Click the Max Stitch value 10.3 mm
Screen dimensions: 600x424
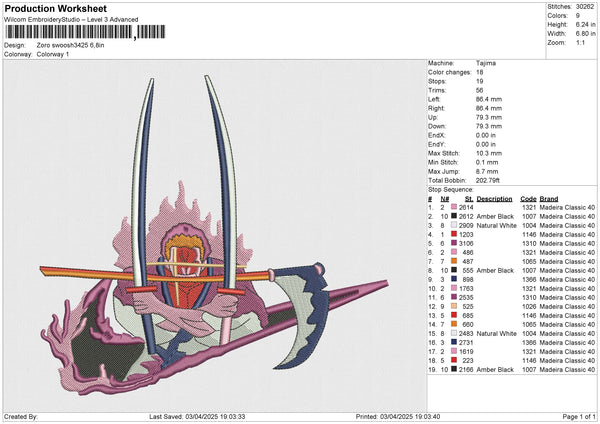click(x=489, y=153)
